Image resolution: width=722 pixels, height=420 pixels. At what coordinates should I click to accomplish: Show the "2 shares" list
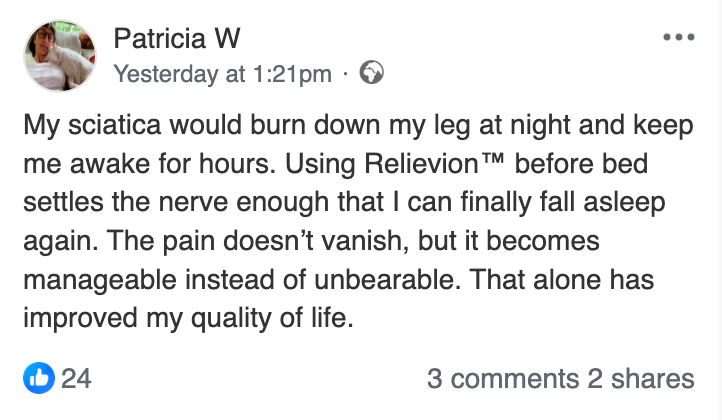tap(640, 379)
